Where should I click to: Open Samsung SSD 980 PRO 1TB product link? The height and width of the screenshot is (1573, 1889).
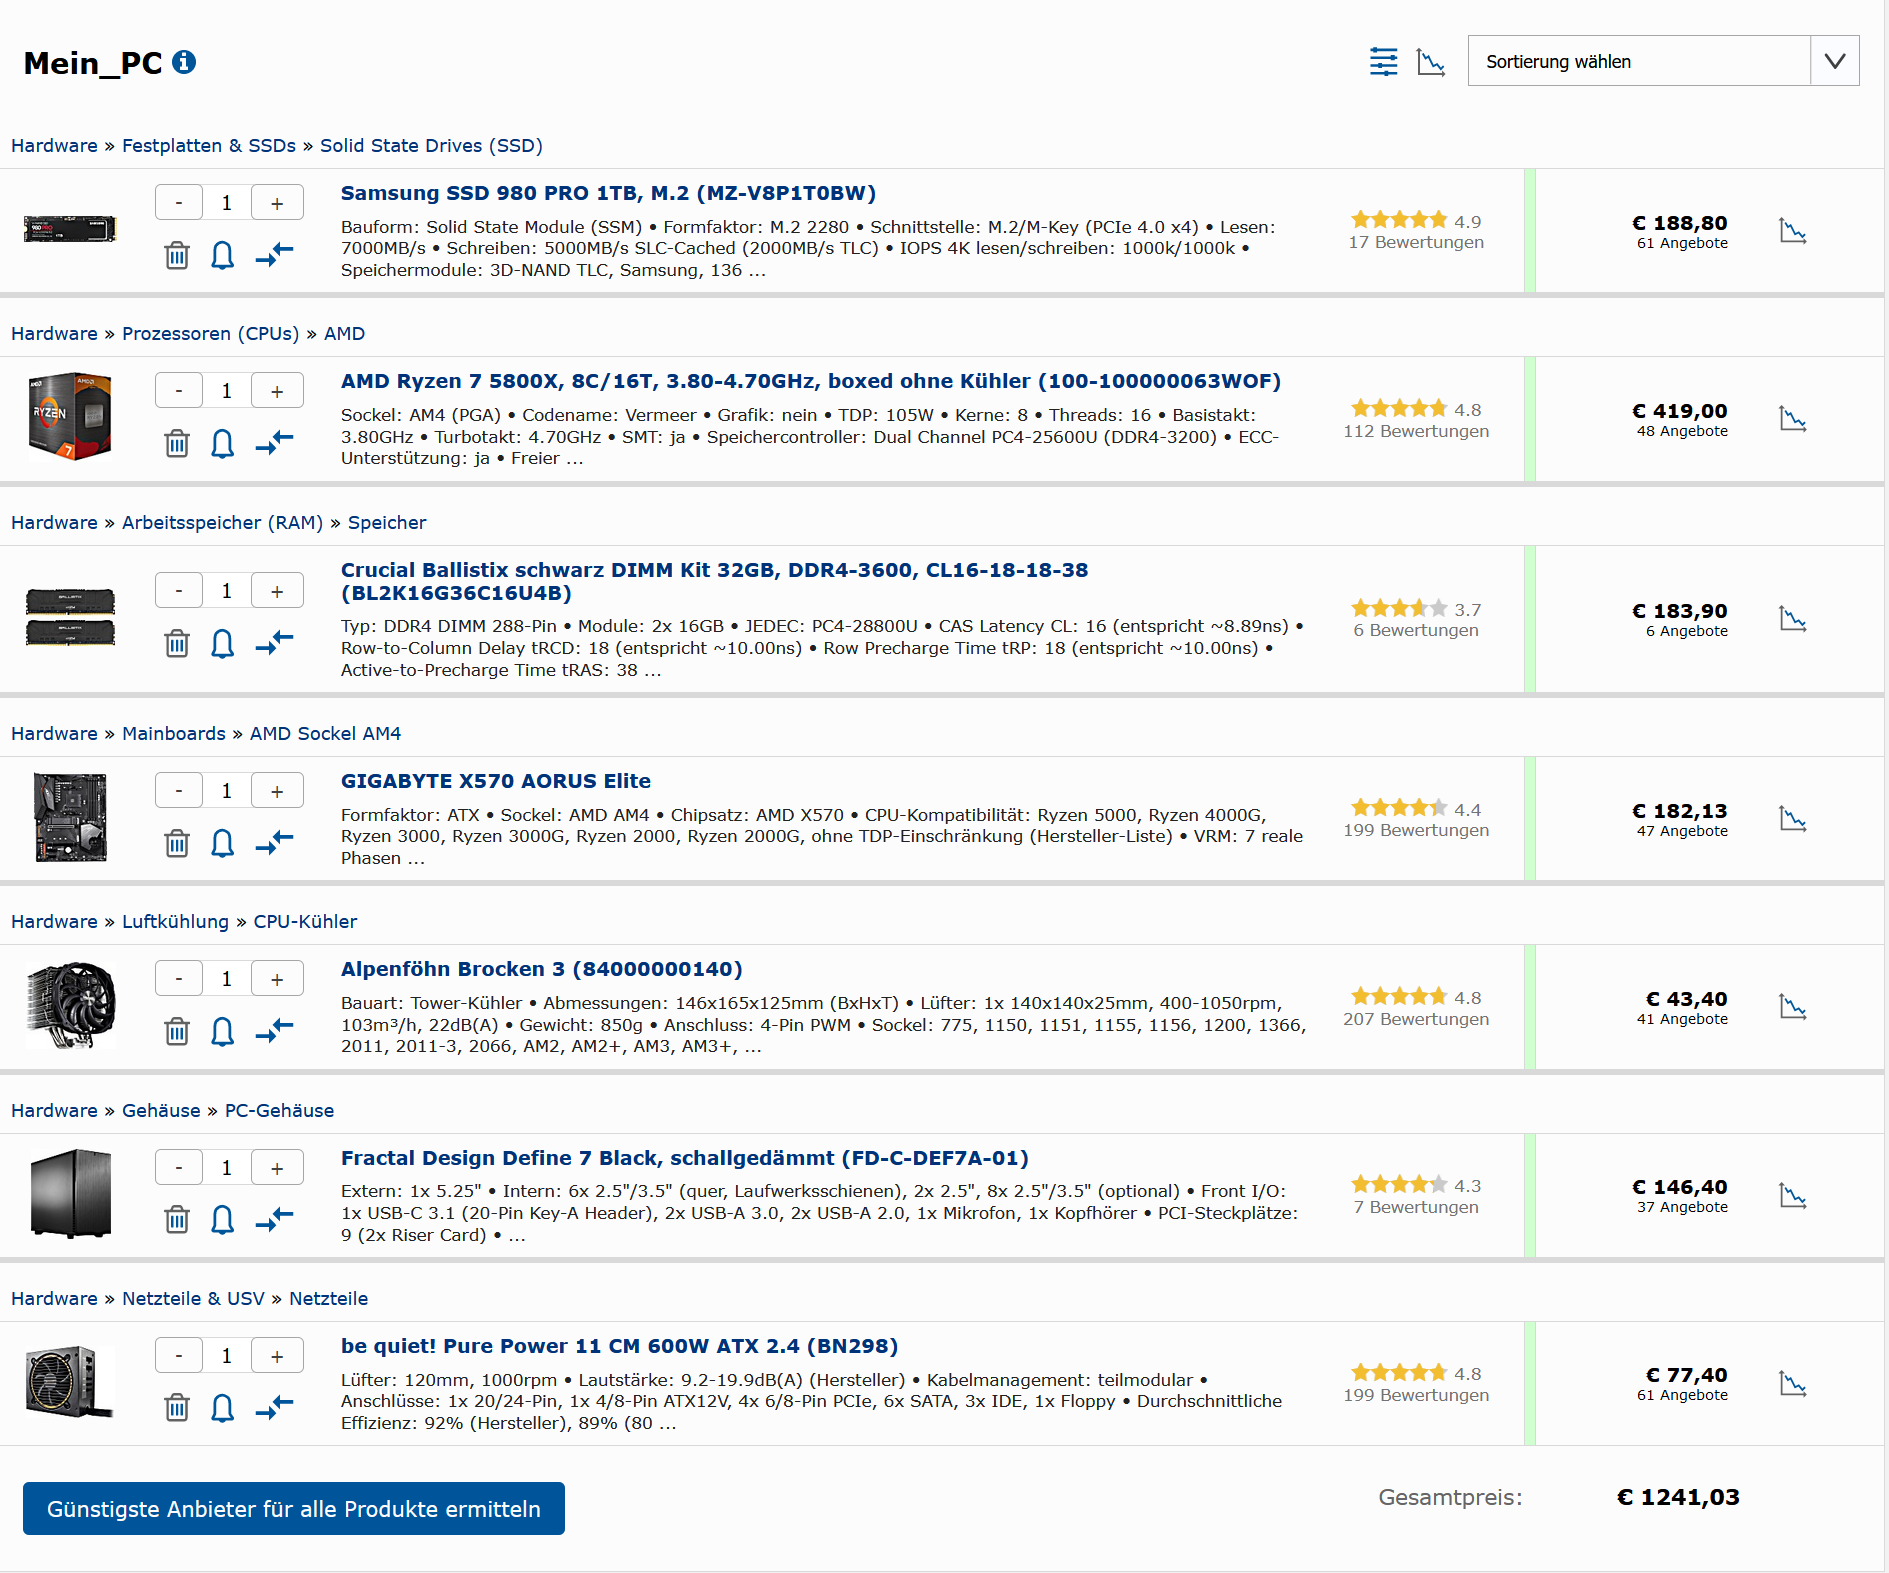click(608, 193)
